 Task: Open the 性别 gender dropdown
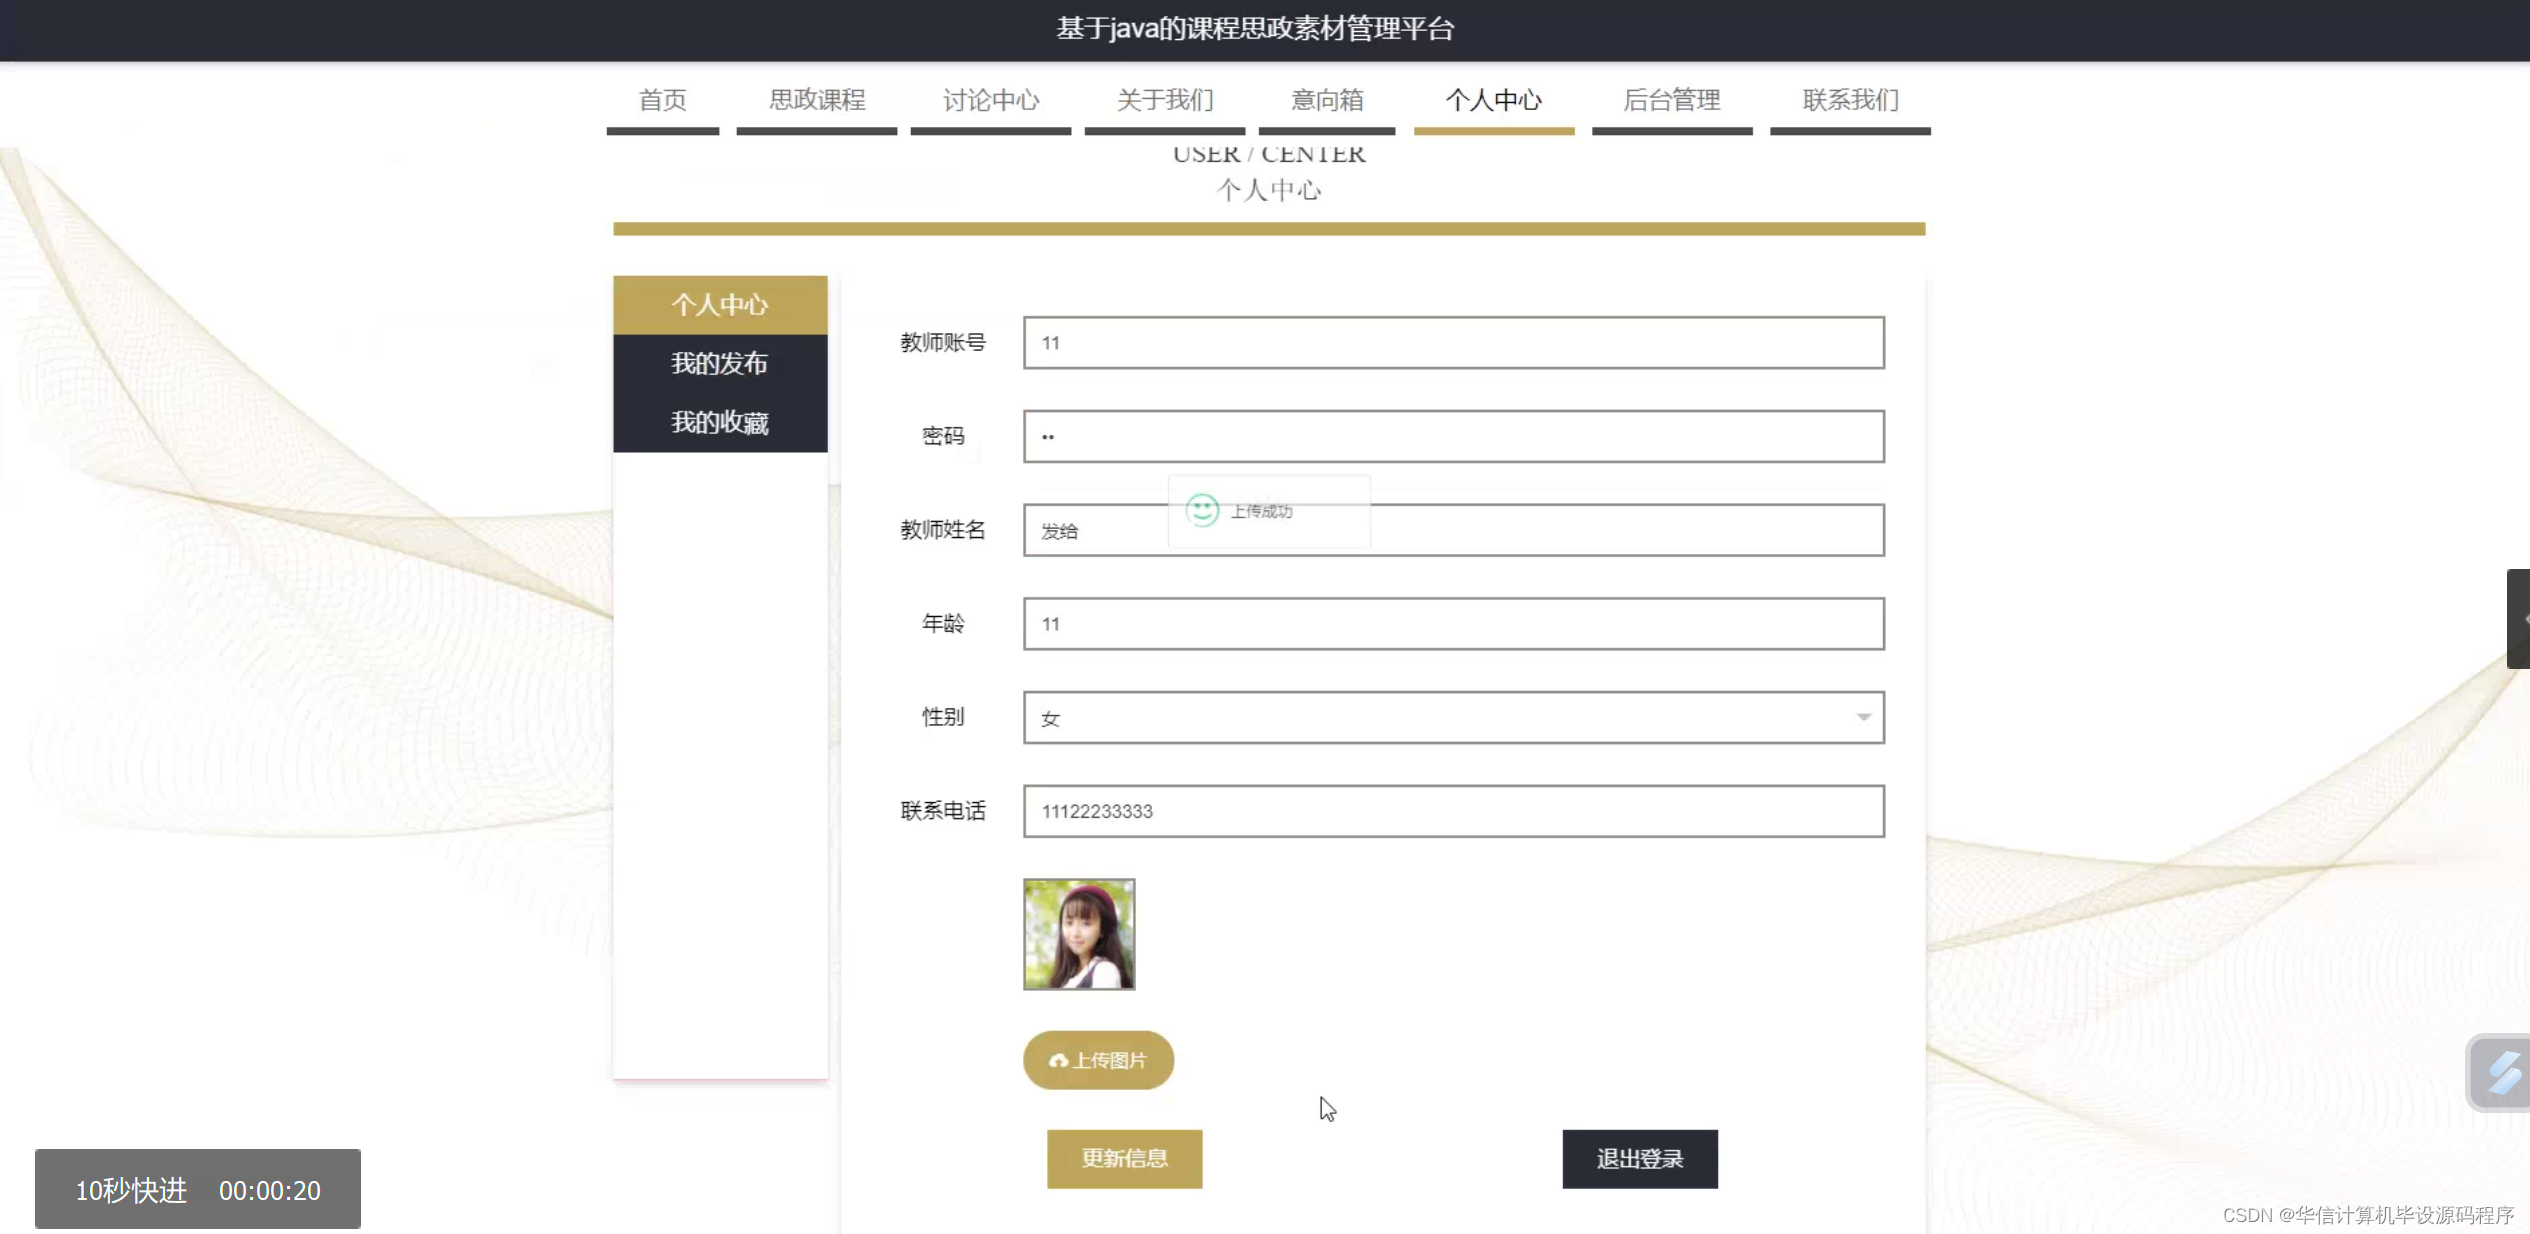pos(1452,717)
